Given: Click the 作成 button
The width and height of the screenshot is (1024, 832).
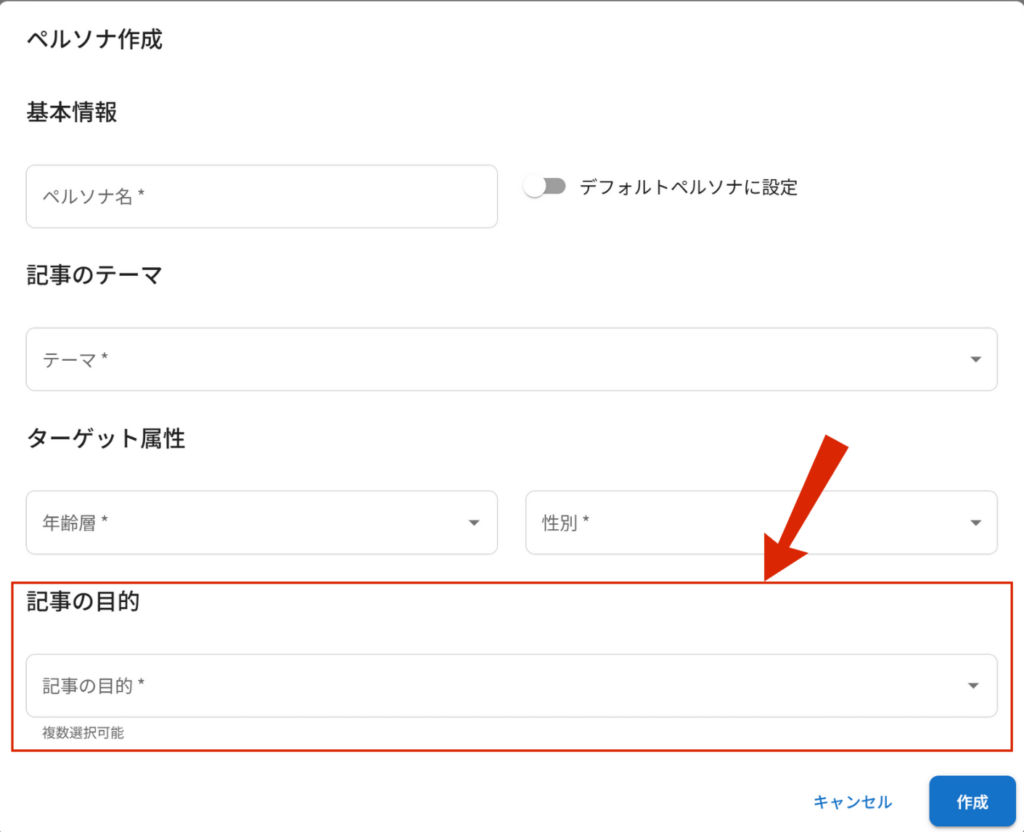Looking at the screenshot, I should pyautogui.click(x=972, y=802).
